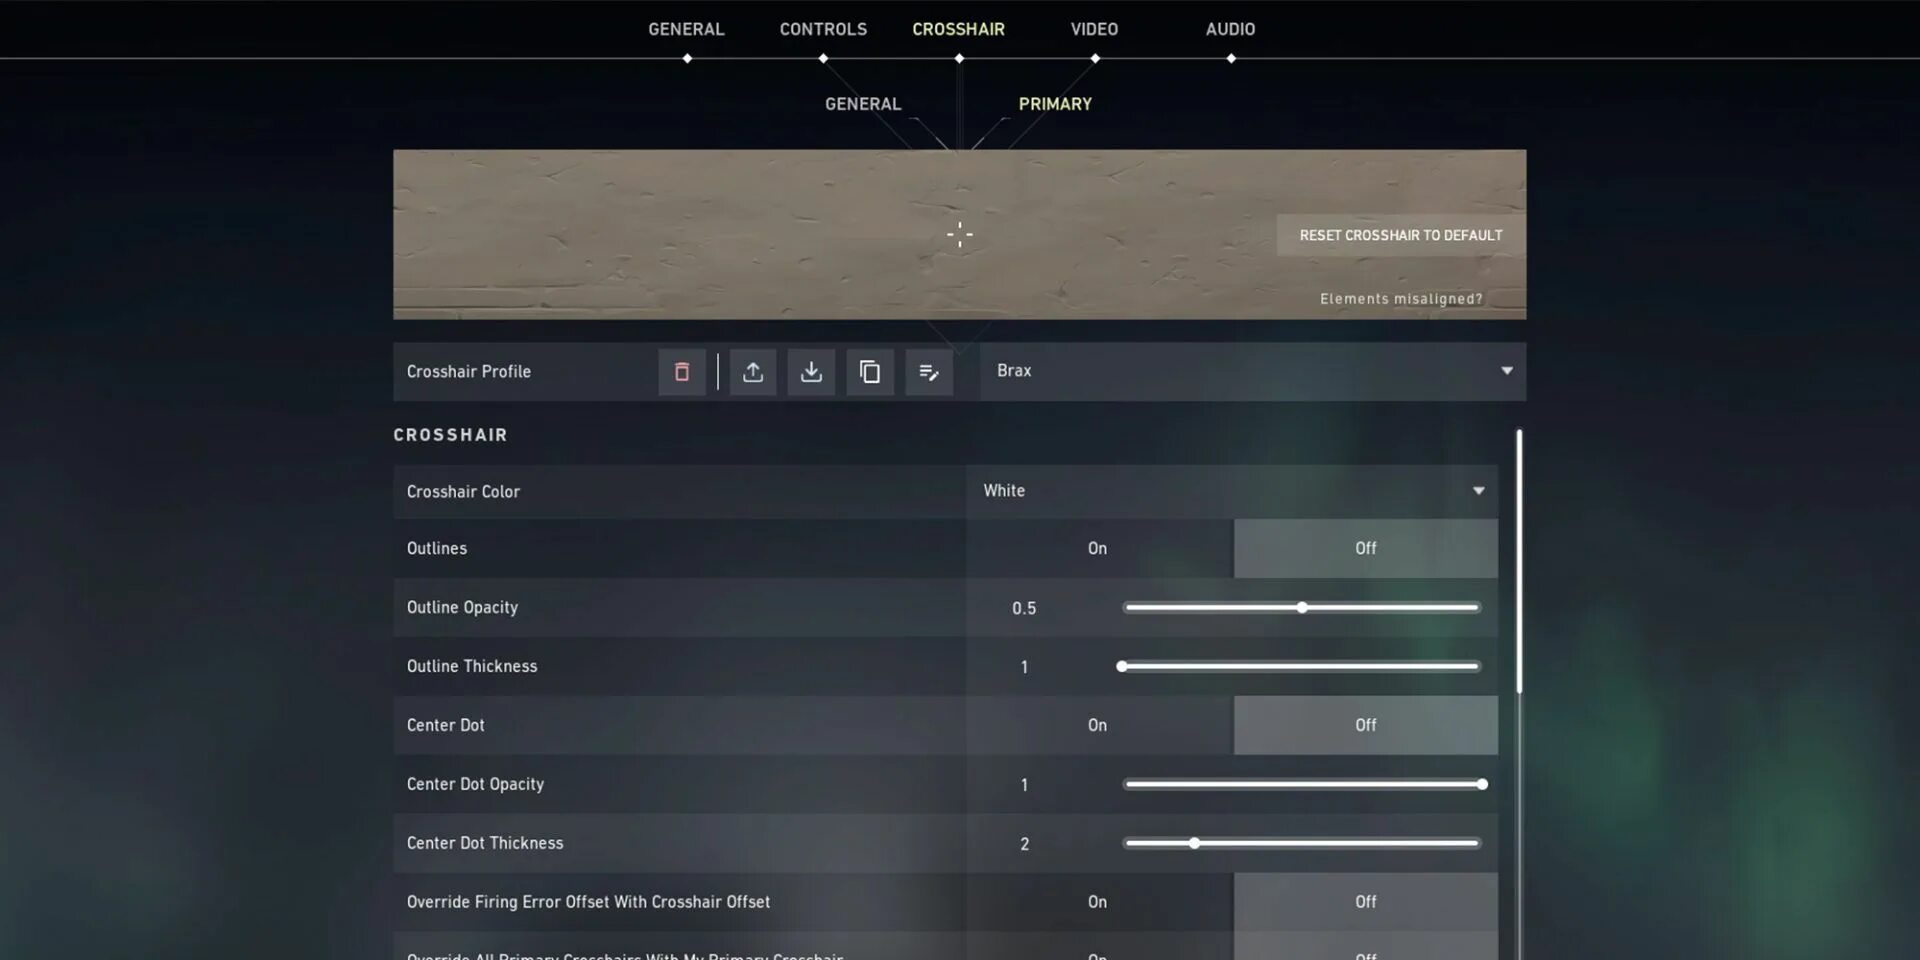Turn Outlines On
Viewport: 1920px width, 960px height.
tap(1099, 548)
